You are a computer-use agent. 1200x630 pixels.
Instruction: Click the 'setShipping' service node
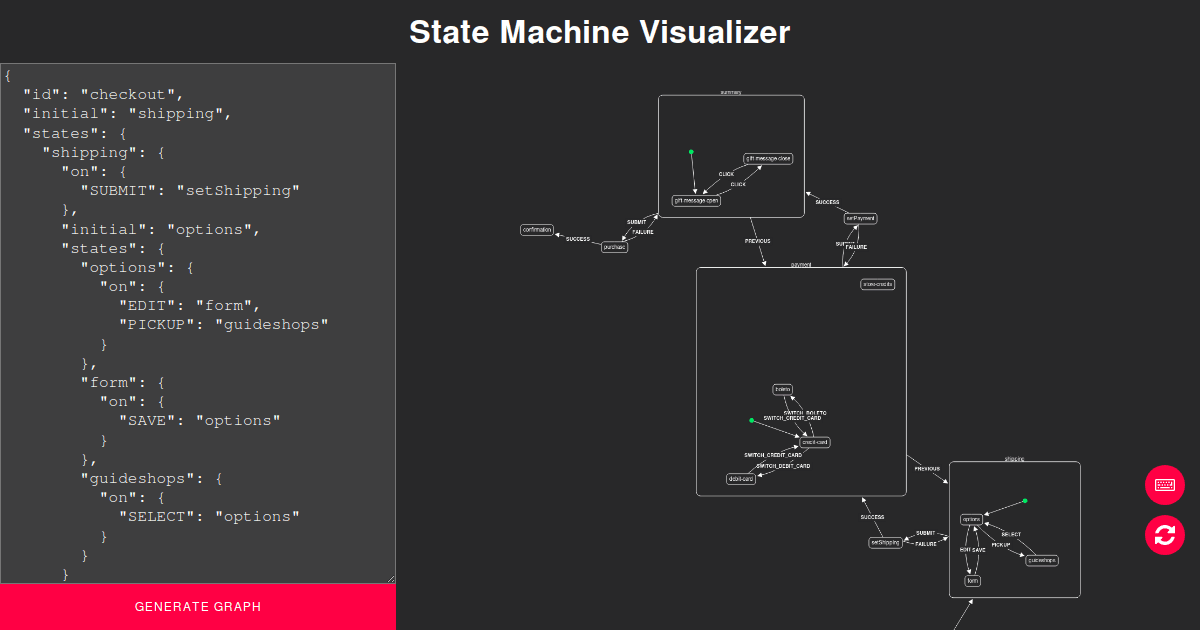point(885,541)
